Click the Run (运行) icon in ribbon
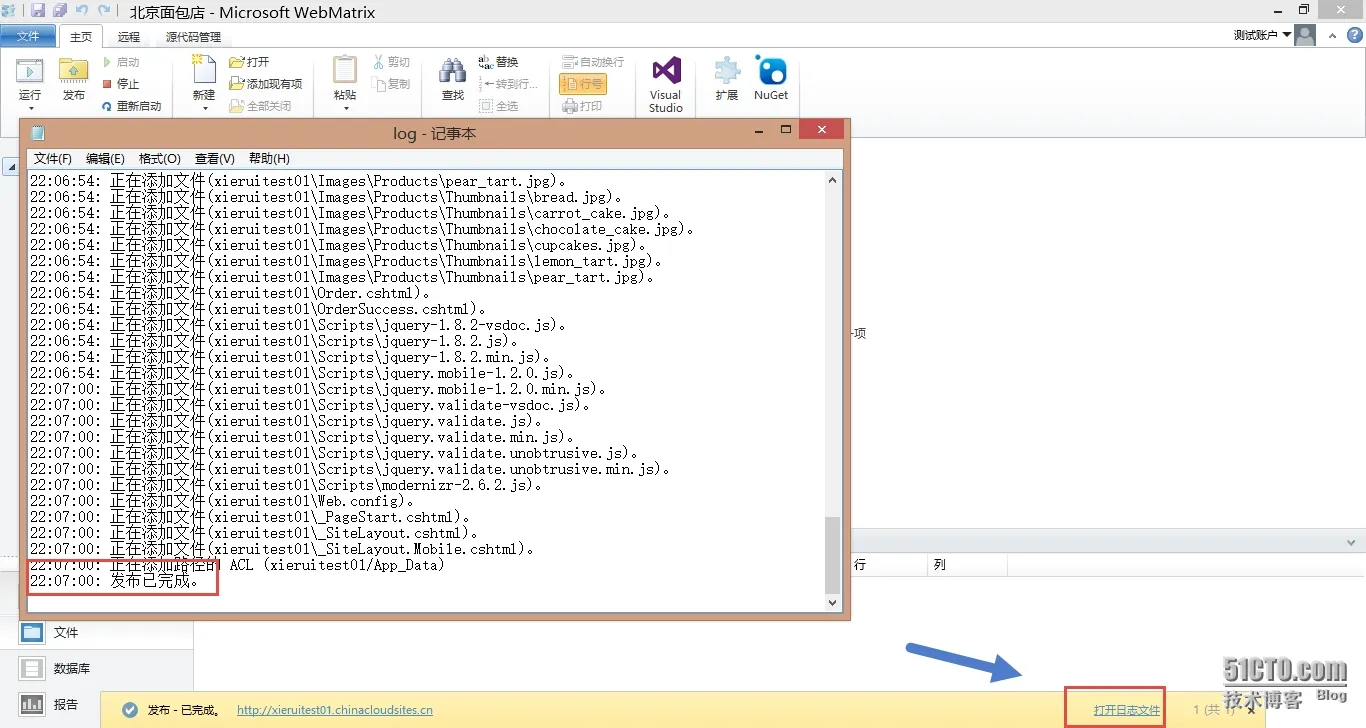Screen dimensions: 1366x728 30,72
